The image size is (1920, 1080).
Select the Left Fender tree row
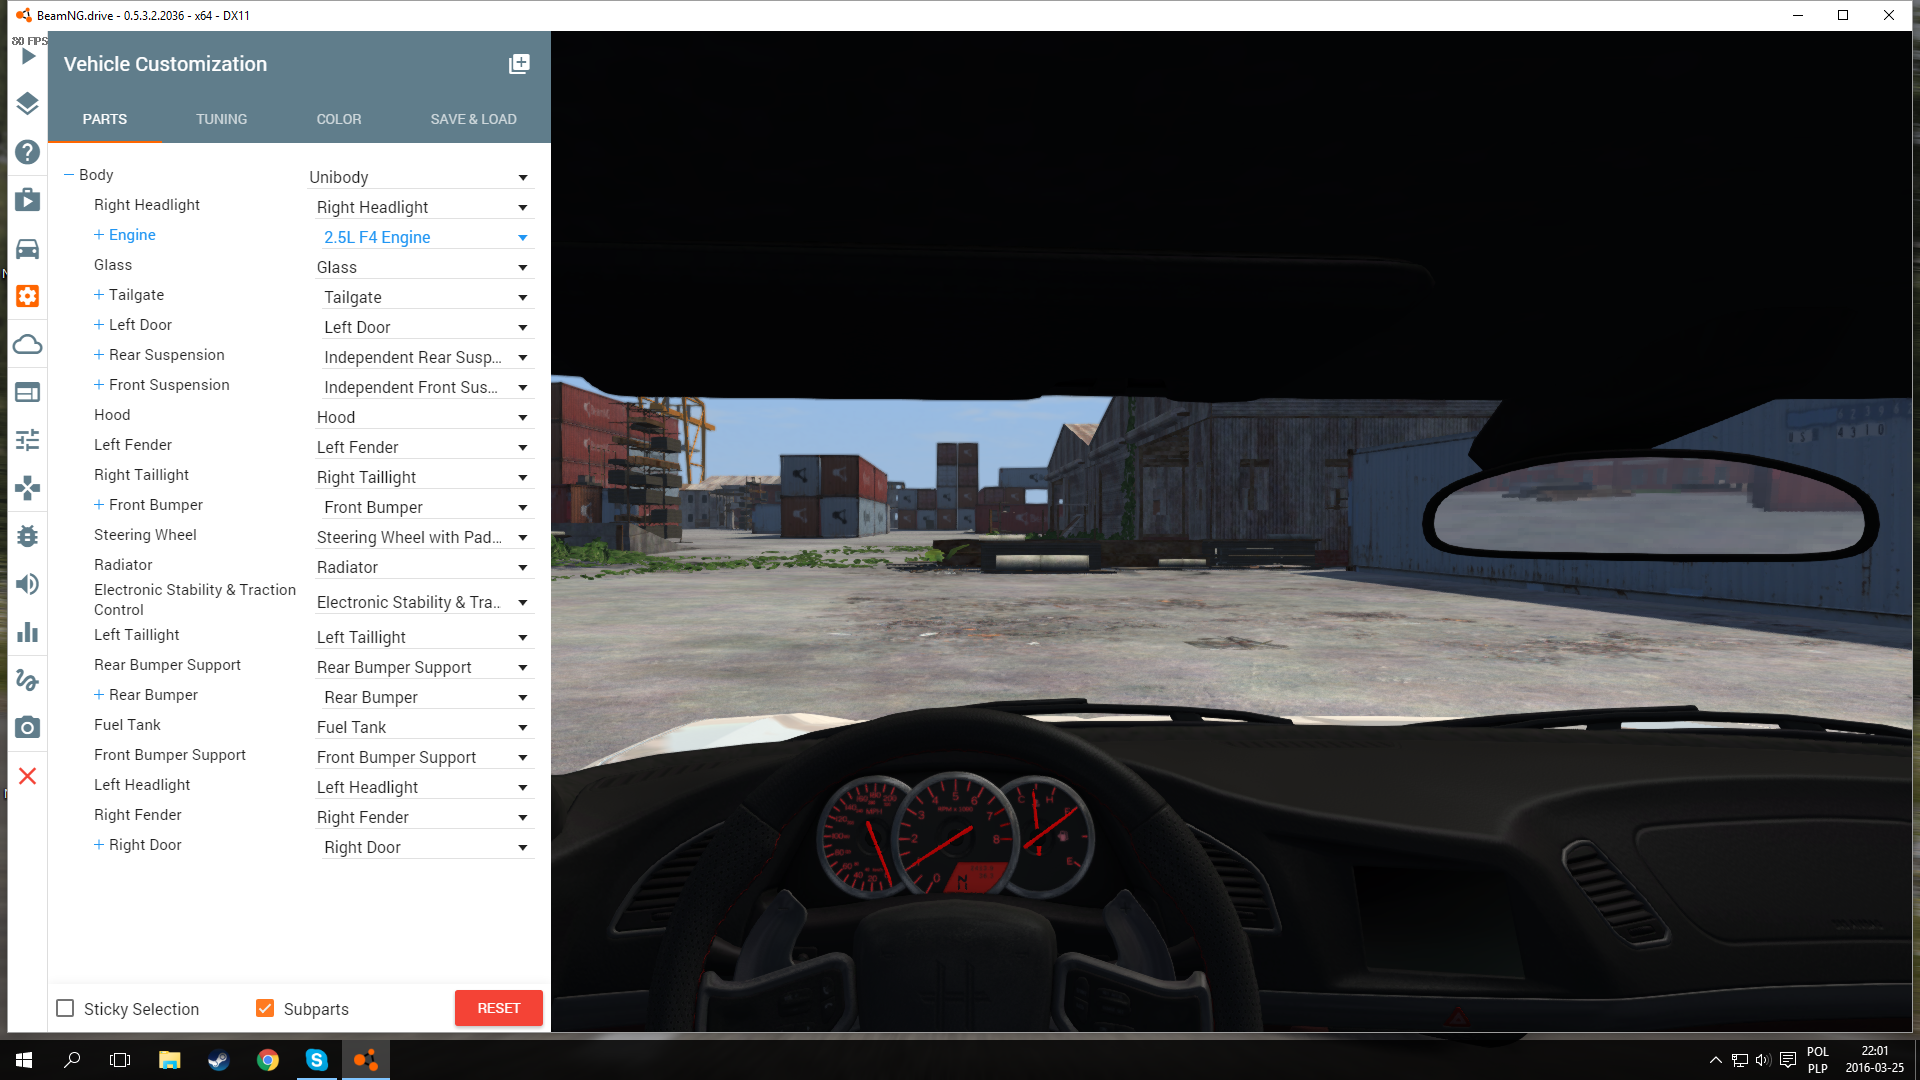click(x=133, y=445)
